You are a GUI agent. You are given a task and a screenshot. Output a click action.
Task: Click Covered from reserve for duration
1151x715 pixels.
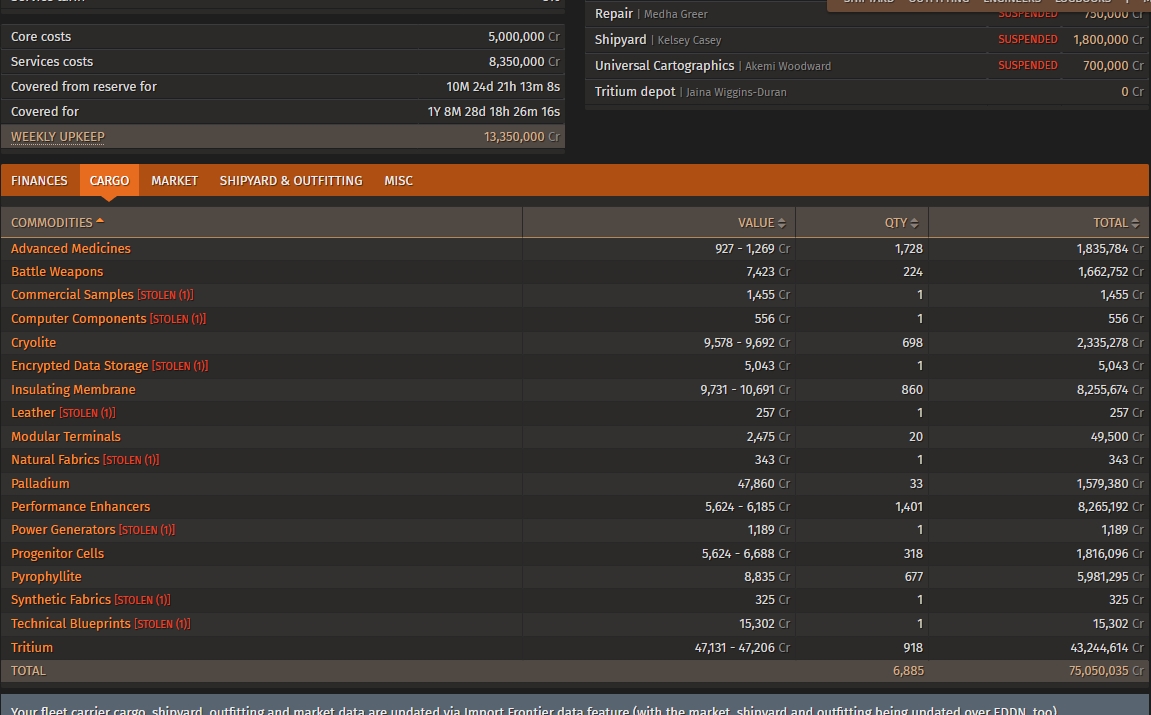(x=503, y=87)
